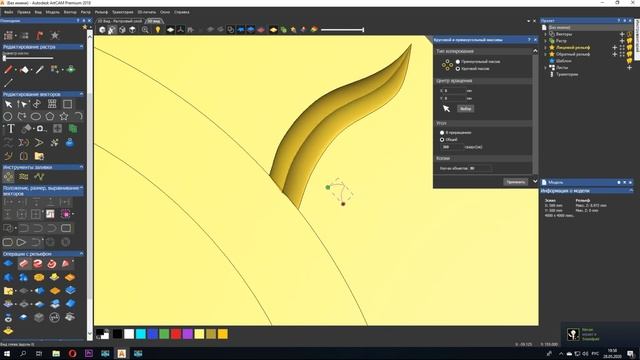640x360 pixels.
Task: Collapse the relief operations section
Action: (81, 253)
